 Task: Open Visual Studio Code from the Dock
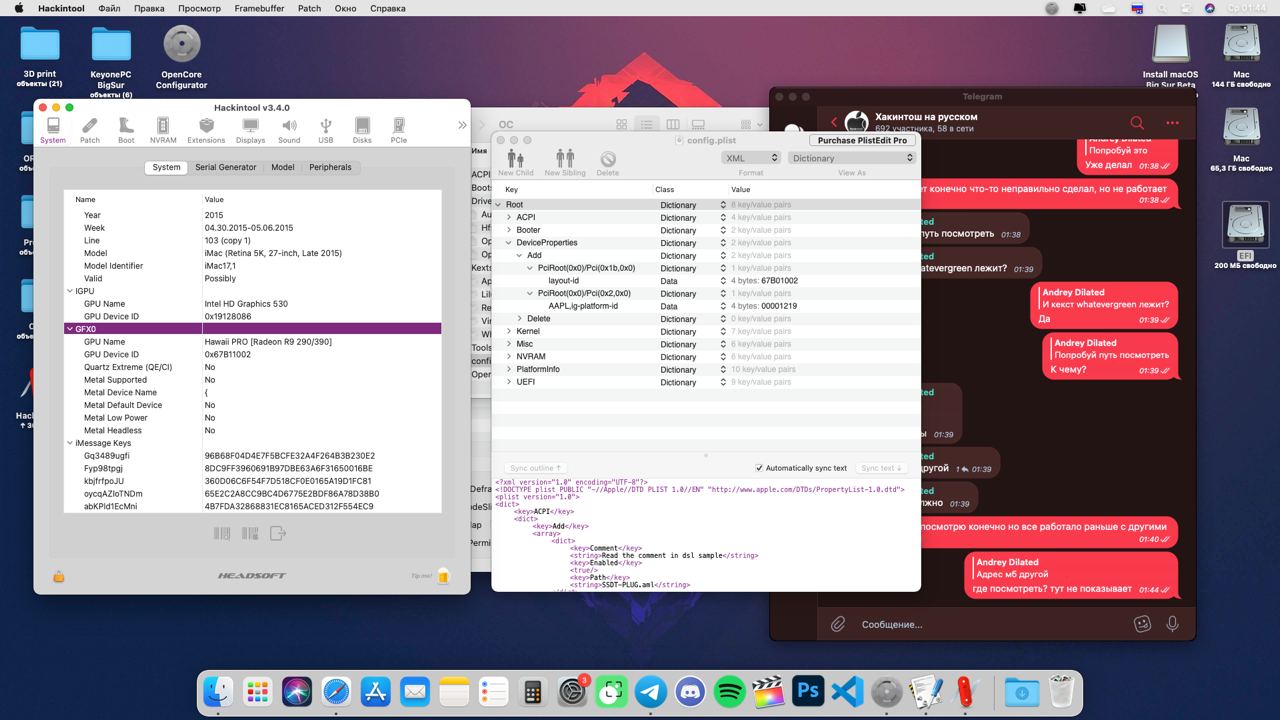coord(847,692)
